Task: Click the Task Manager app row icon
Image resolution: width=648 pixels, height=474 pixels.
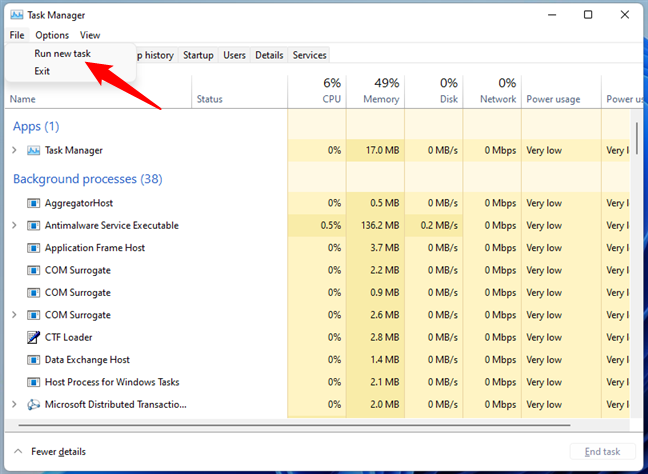Action: point(33,150)
